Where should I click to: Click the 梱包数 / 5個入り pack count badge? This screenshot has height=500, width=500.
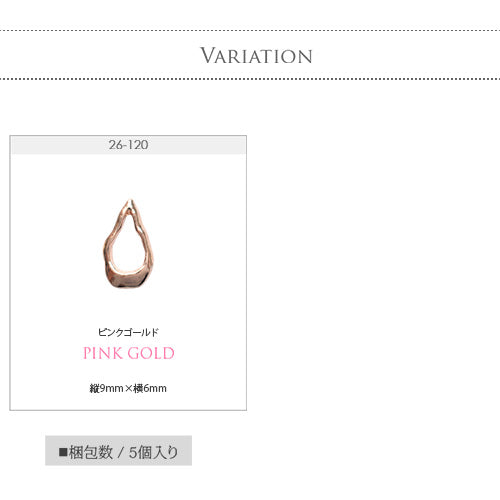pos(118,450)
